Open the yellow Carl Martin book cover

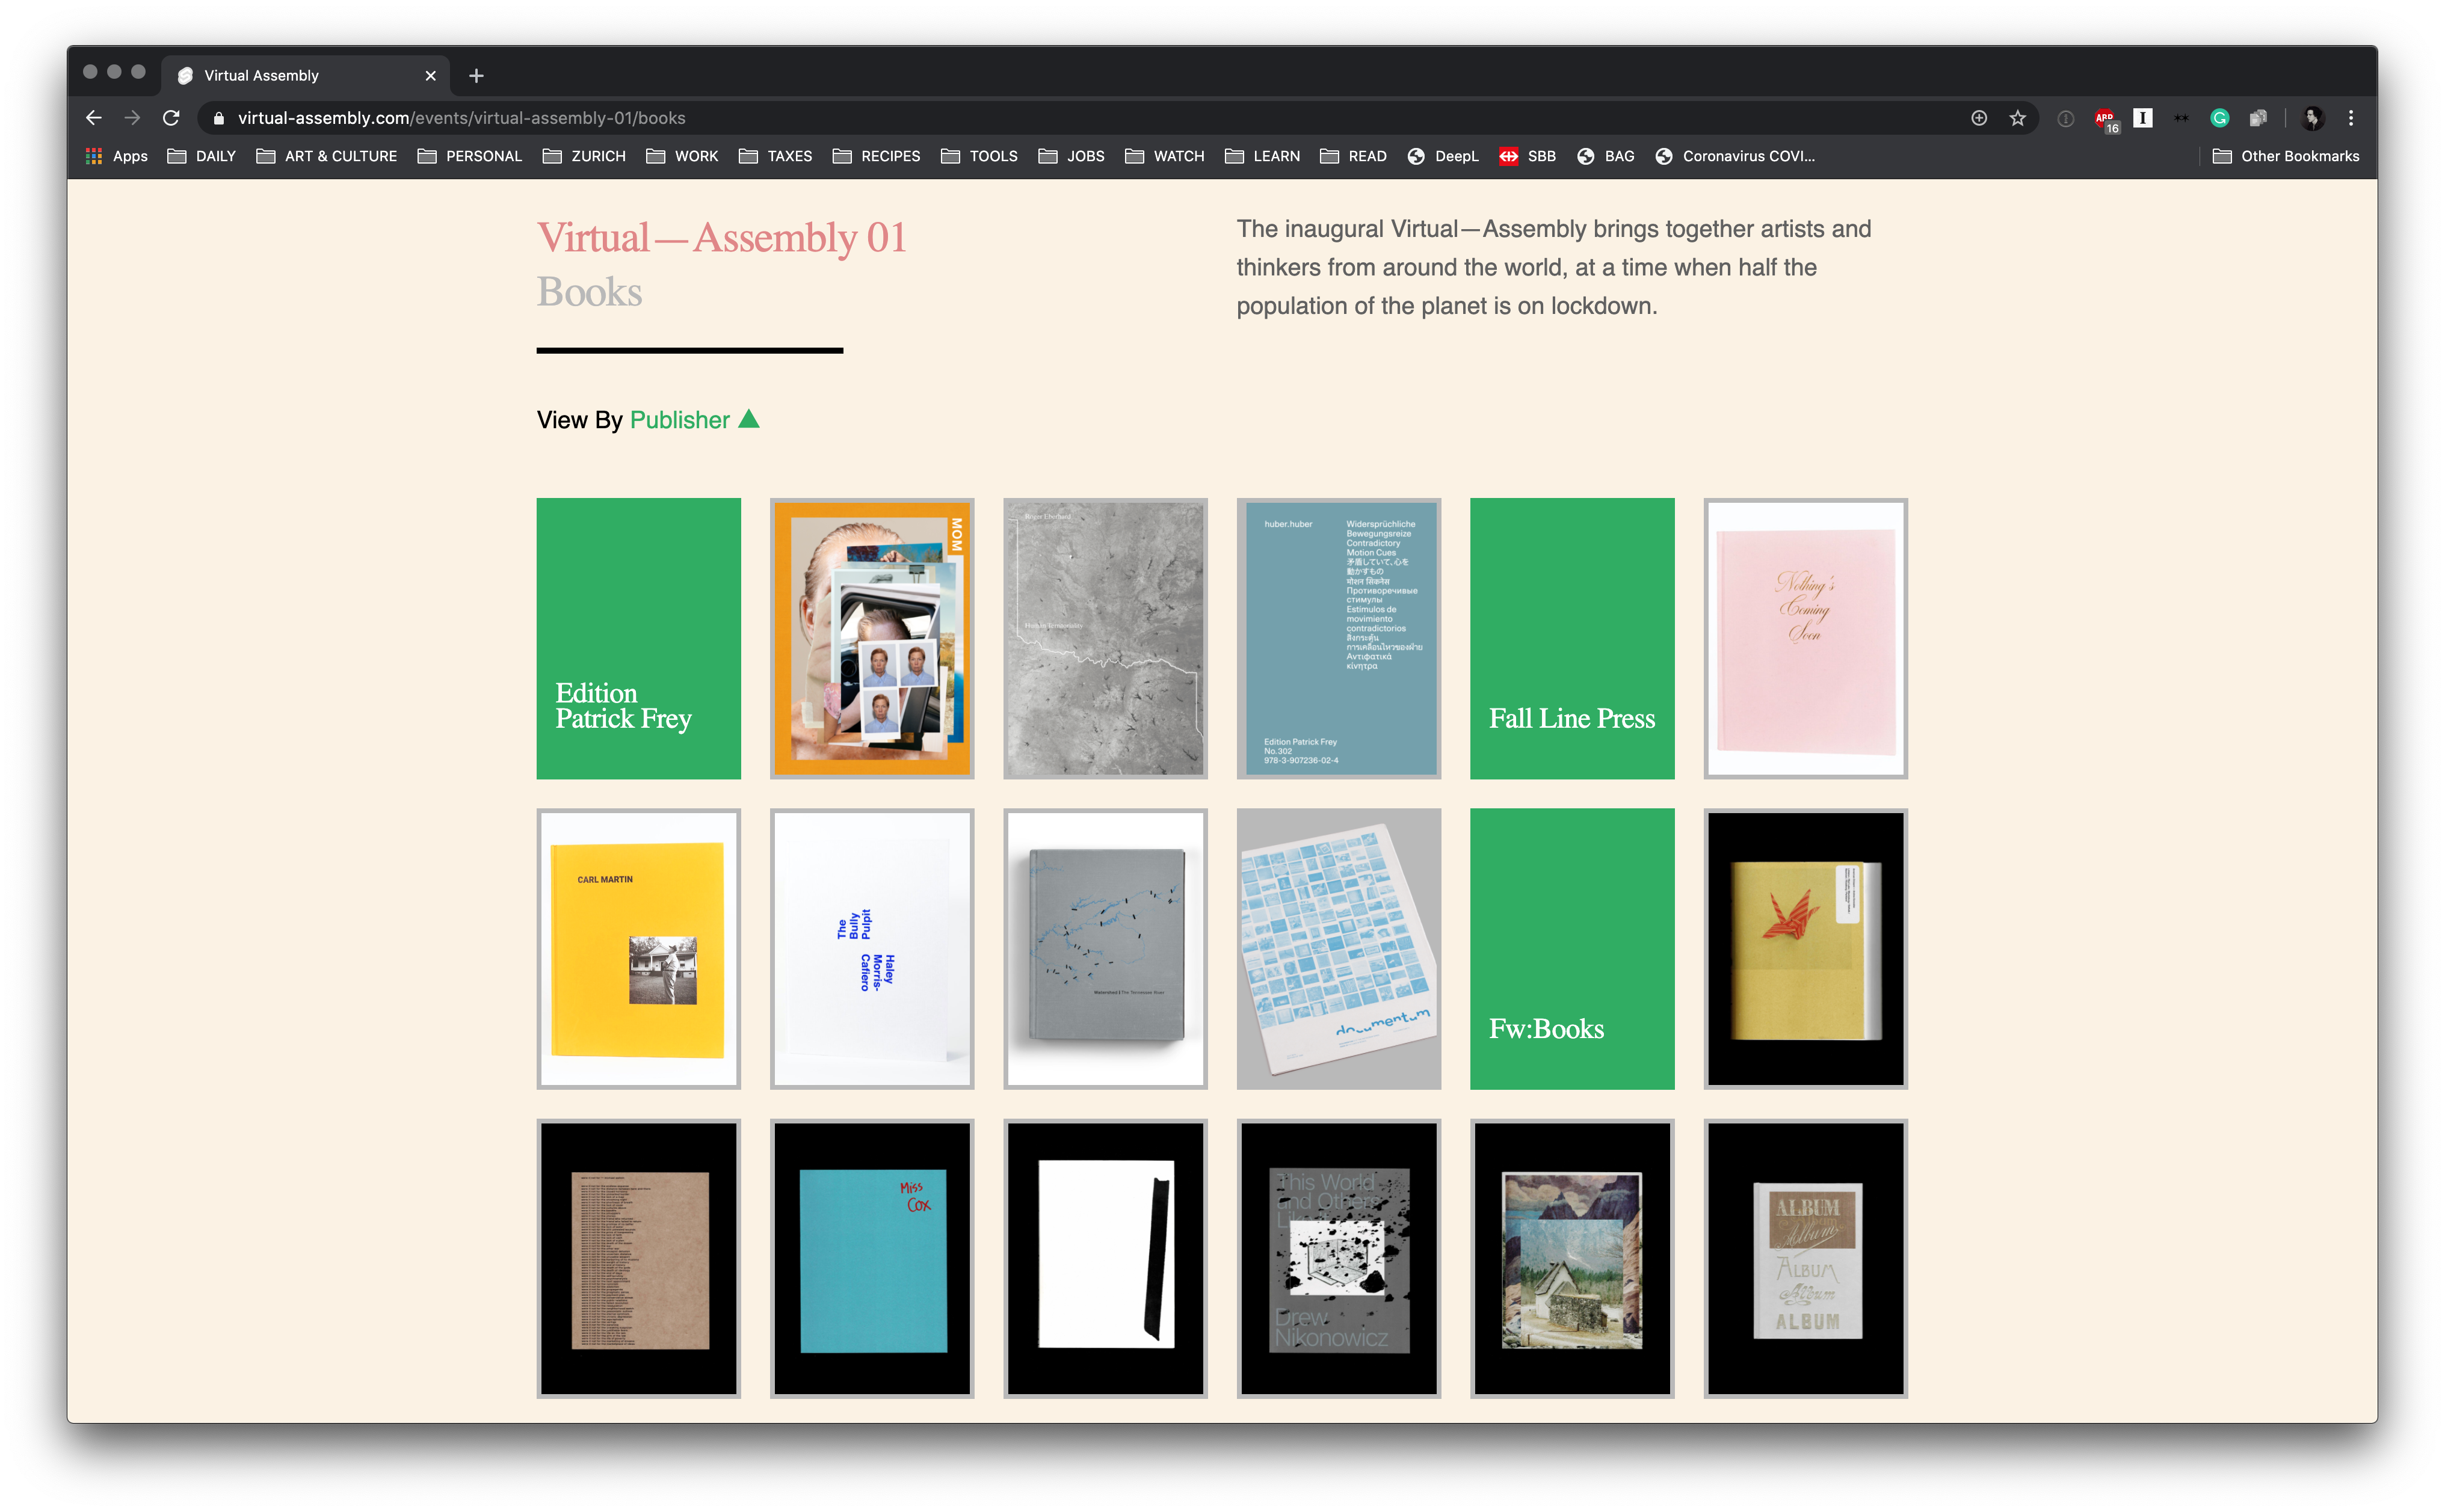[638, 948]
